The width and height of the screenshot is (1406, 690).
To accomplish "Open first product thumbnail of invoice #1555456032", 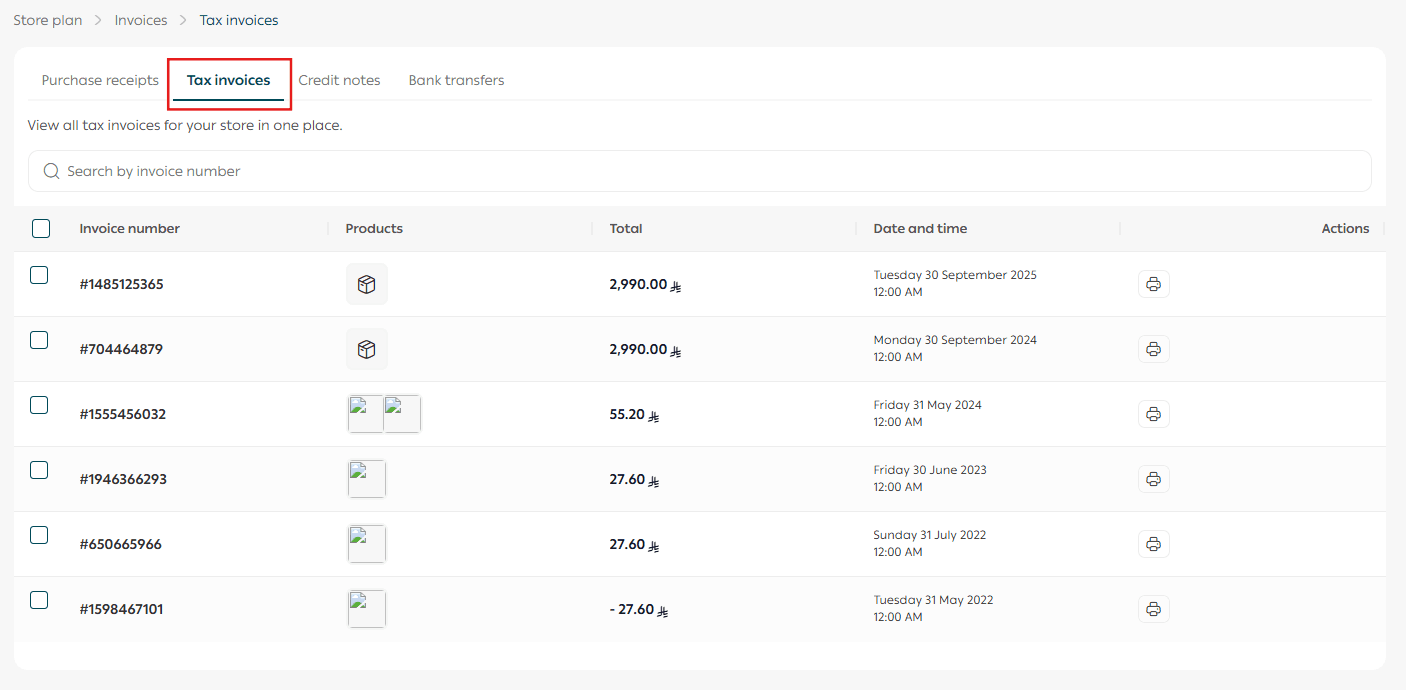I will [x=366, y=414].
